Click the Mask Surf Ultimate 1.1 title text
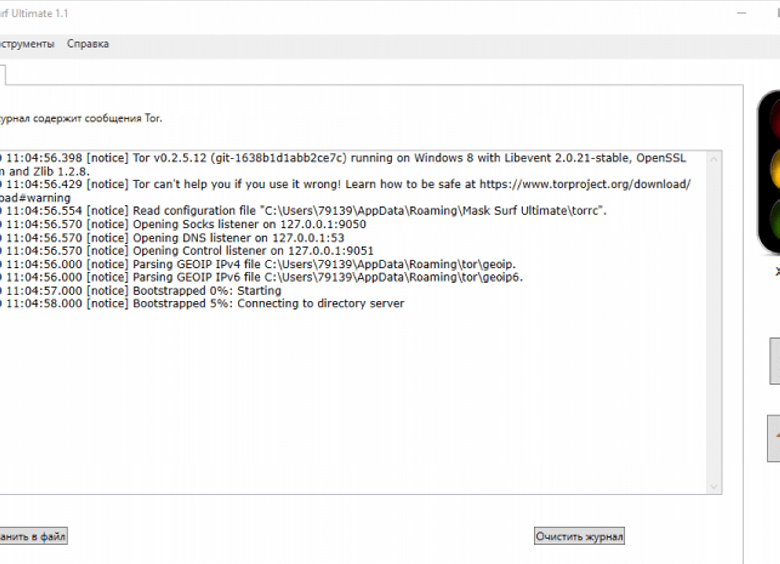780x564 pixels. 34,13
